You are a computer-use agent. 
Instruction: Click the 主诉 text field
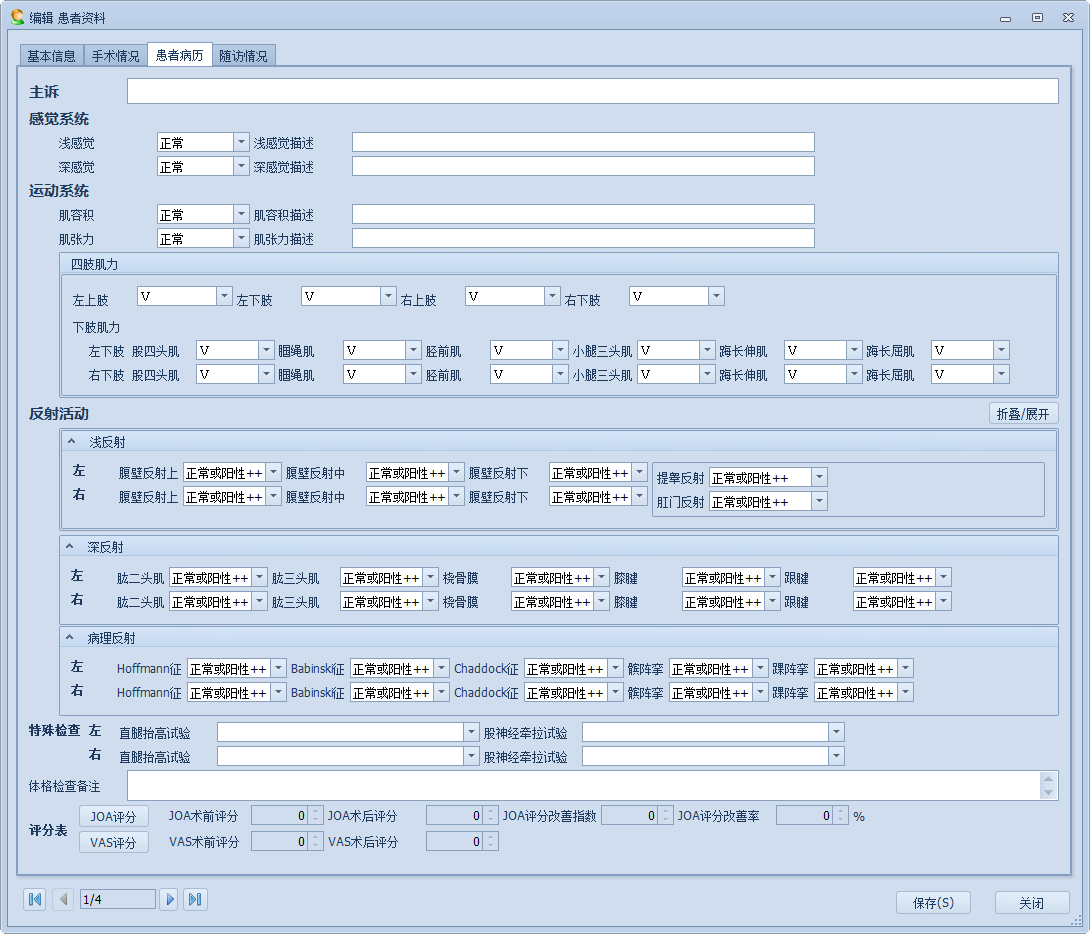pyautogui.click(x=593, y=91)
